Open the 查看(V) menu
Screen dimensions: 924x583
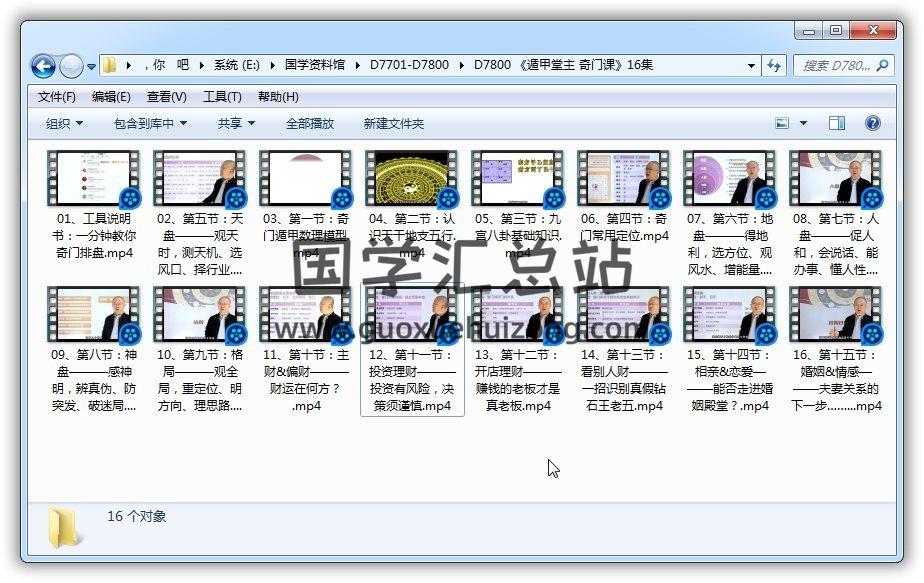(x=167, y=97)
